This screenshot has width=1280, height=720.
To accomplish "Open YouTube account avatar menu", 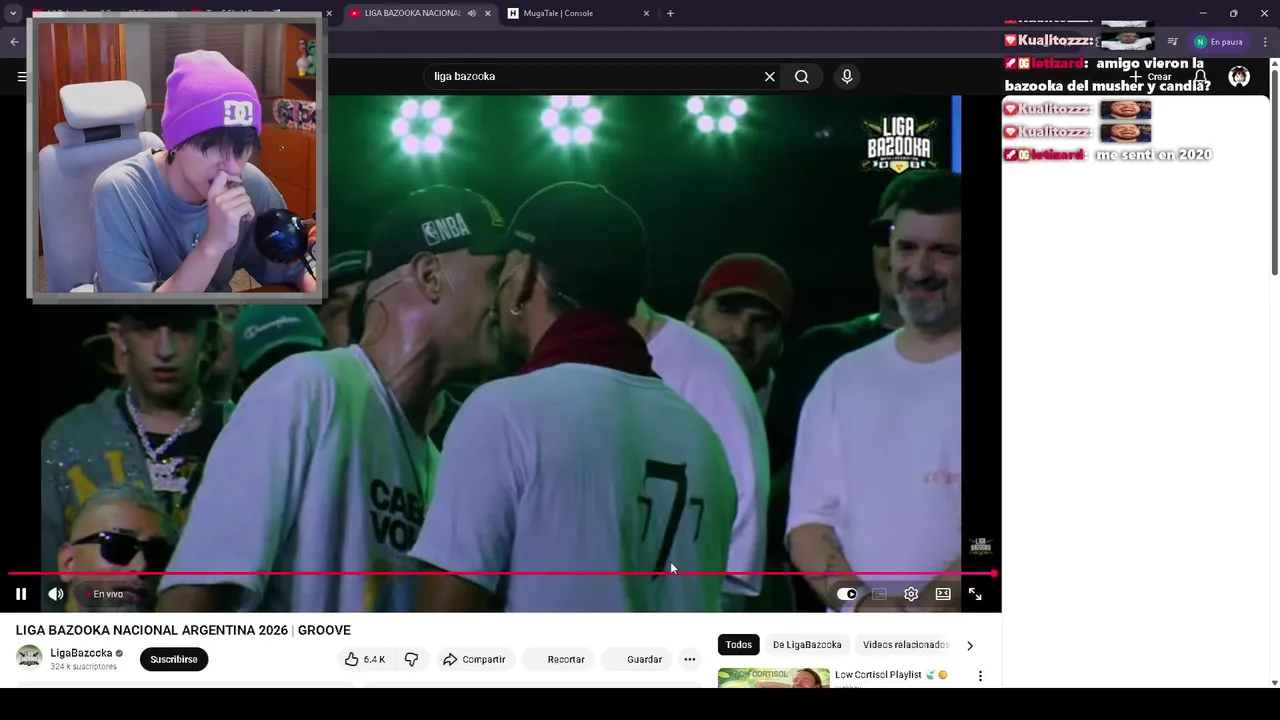I will tap(1239, 77).
